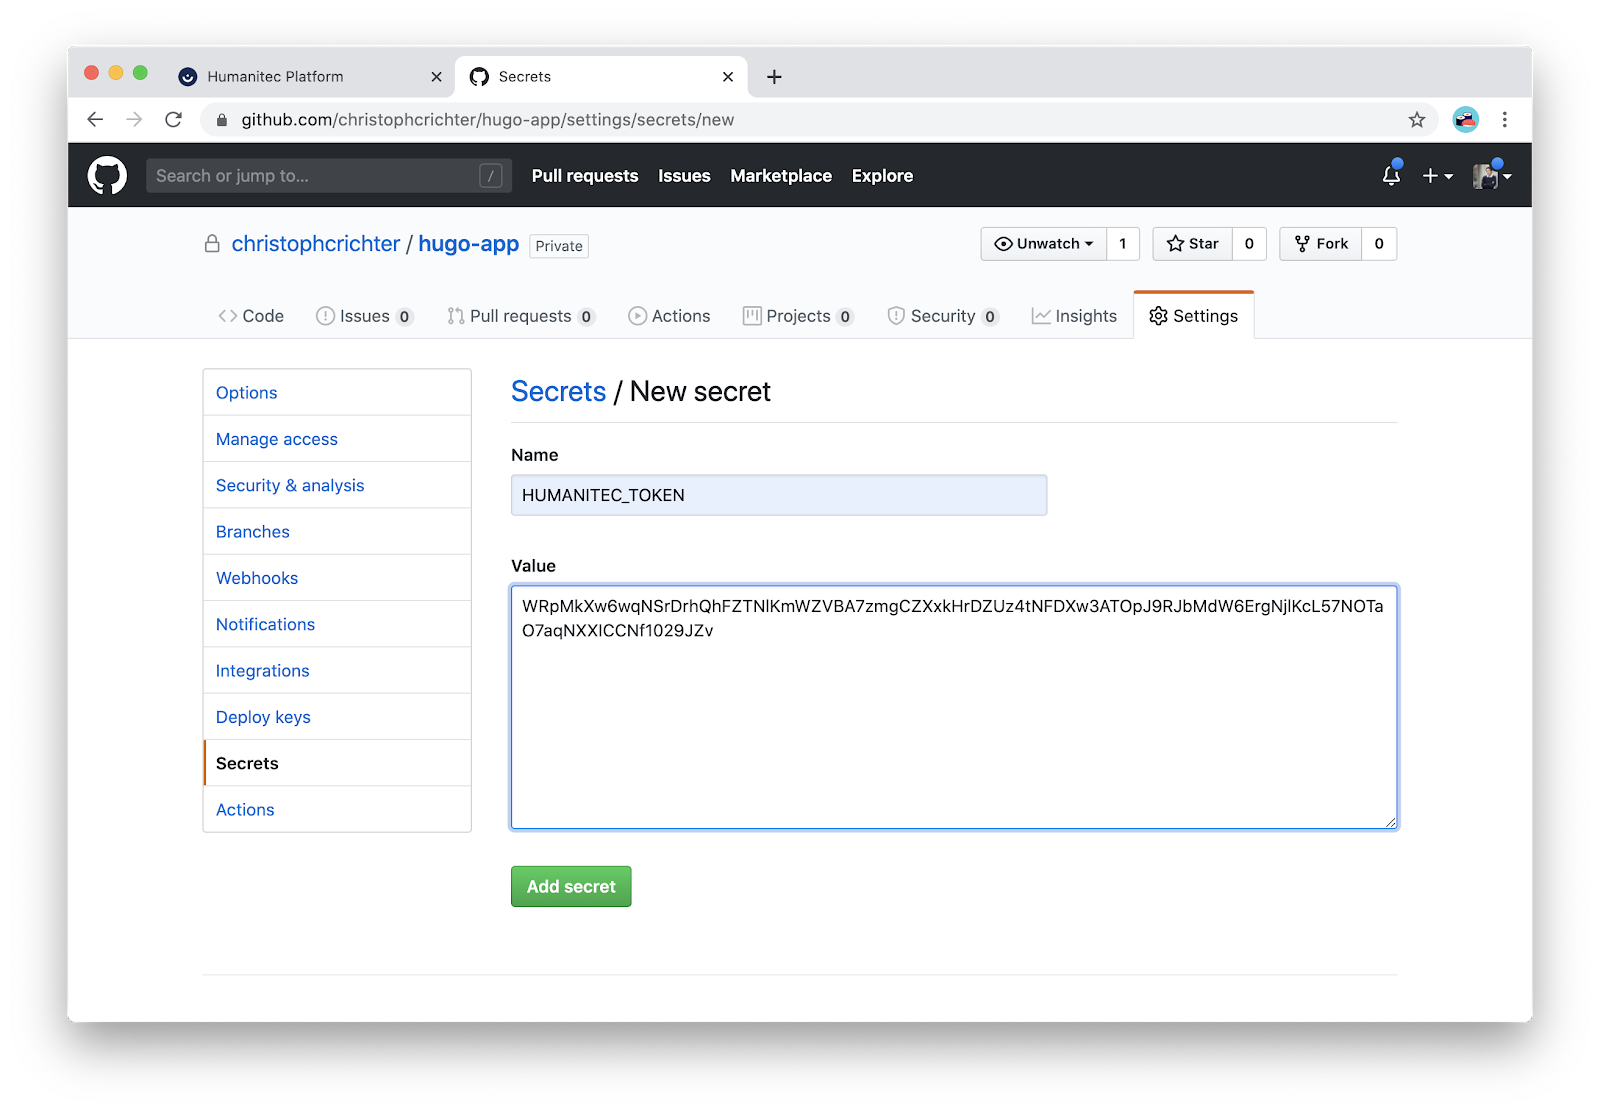Open Notifications settings
The height and width of the screenshot is (1112, 1600).
coord(337,624)
